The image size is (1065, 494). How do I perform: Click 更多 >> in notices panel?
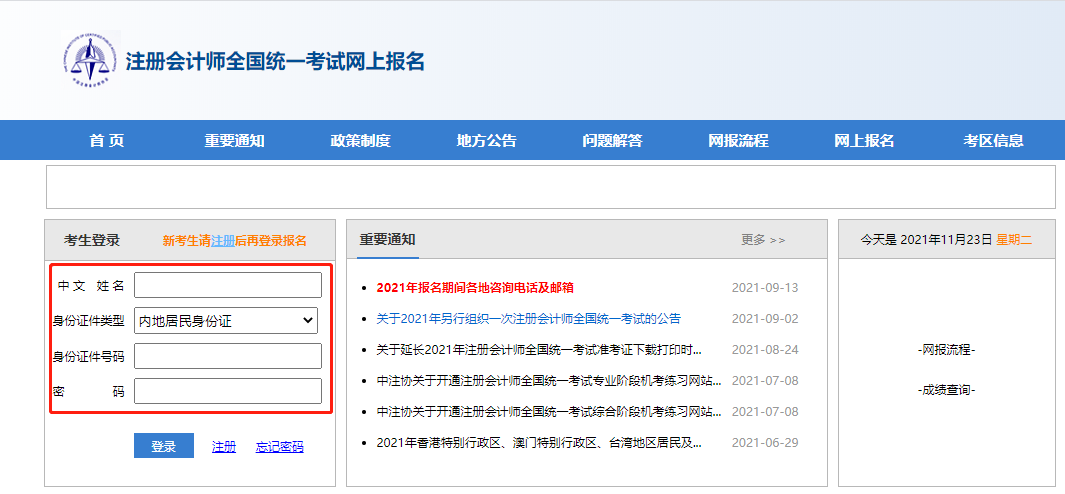(x=763, y=240)
